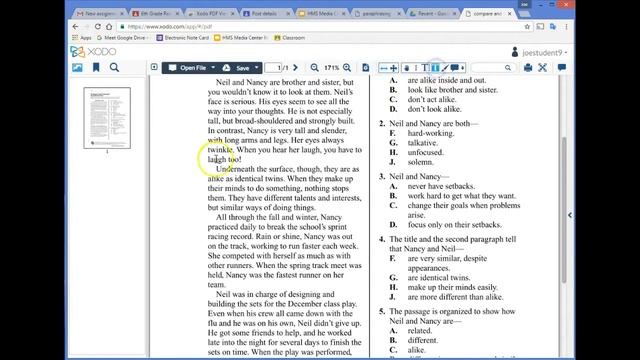Select the fit-width icon
Image resolution: width=640 pixels, height=360 pixels.
point(383,68)
